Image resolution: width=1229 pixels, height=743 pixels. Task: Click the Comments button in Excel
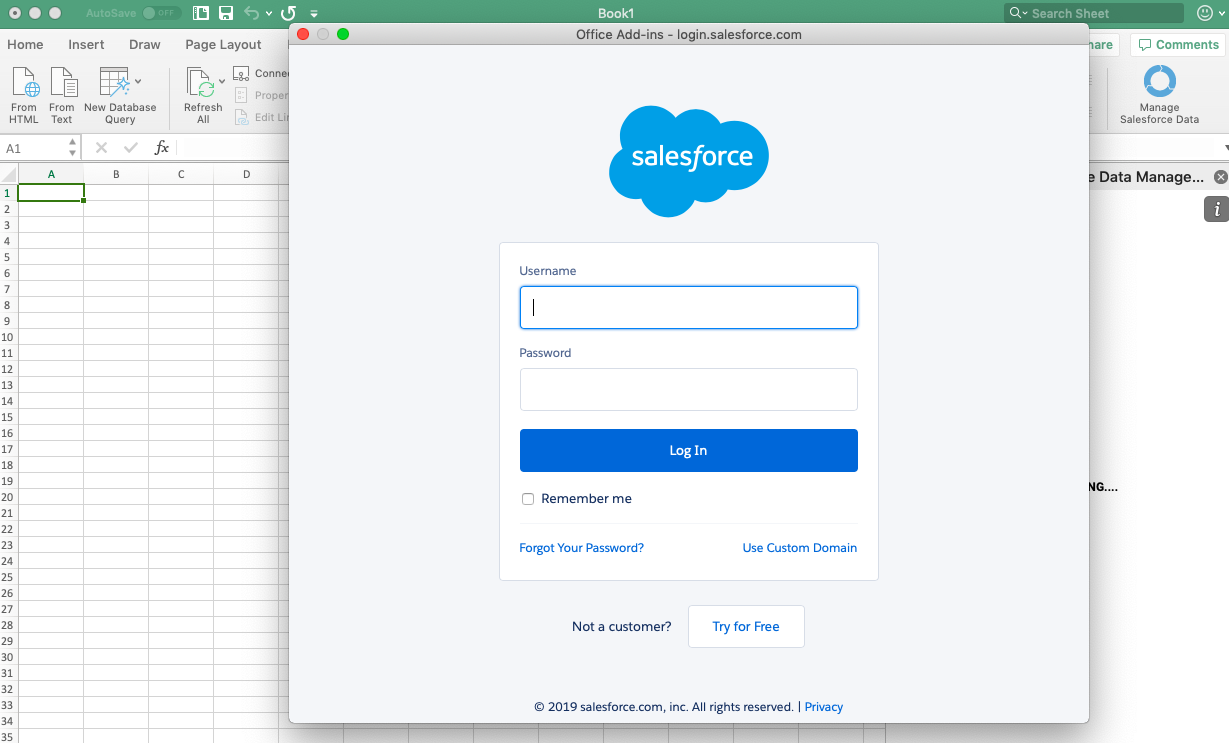[x=1176, y=45]
